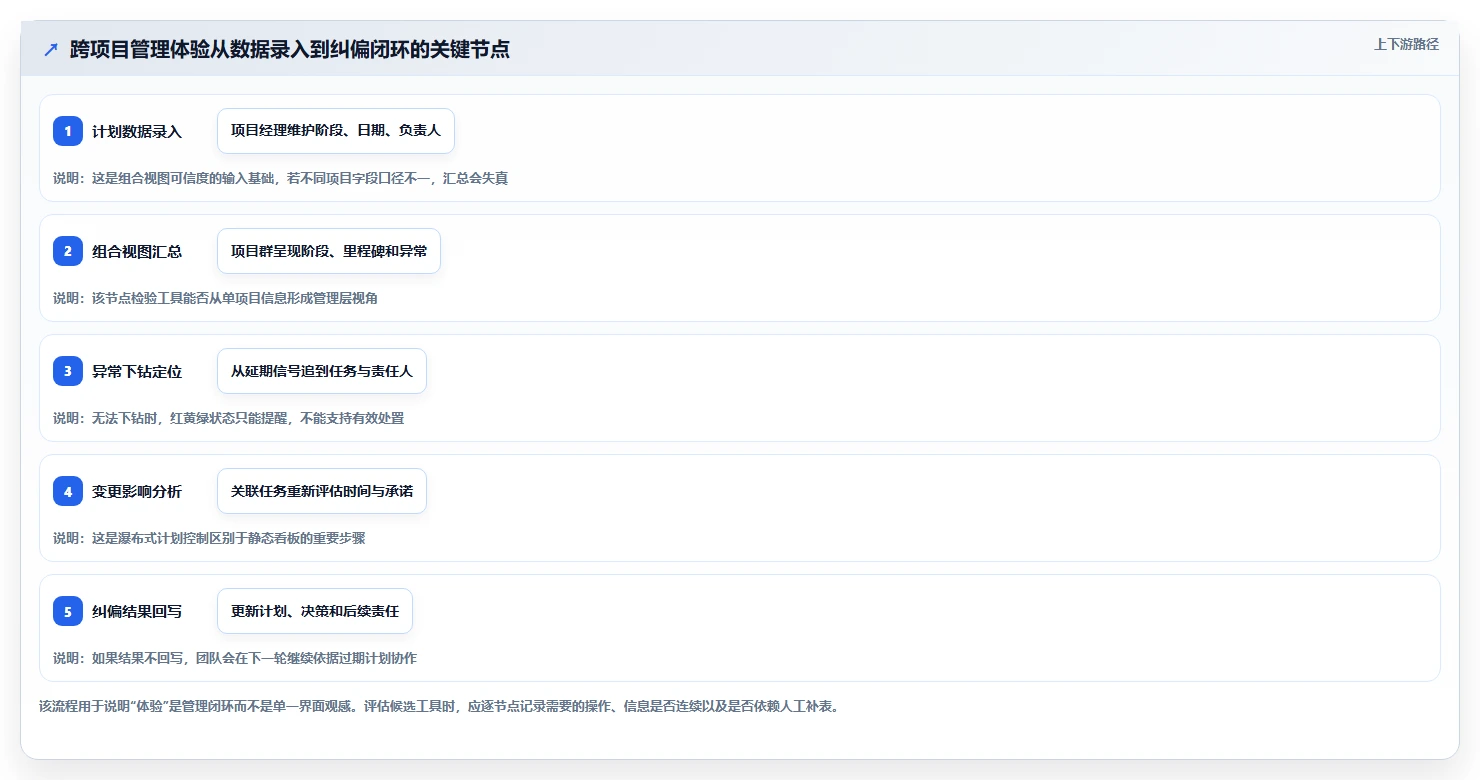Click the 项目经理维护阶段、日期、负责人 chip
This screenshot has height=780, width=1480.
point(336,131)
